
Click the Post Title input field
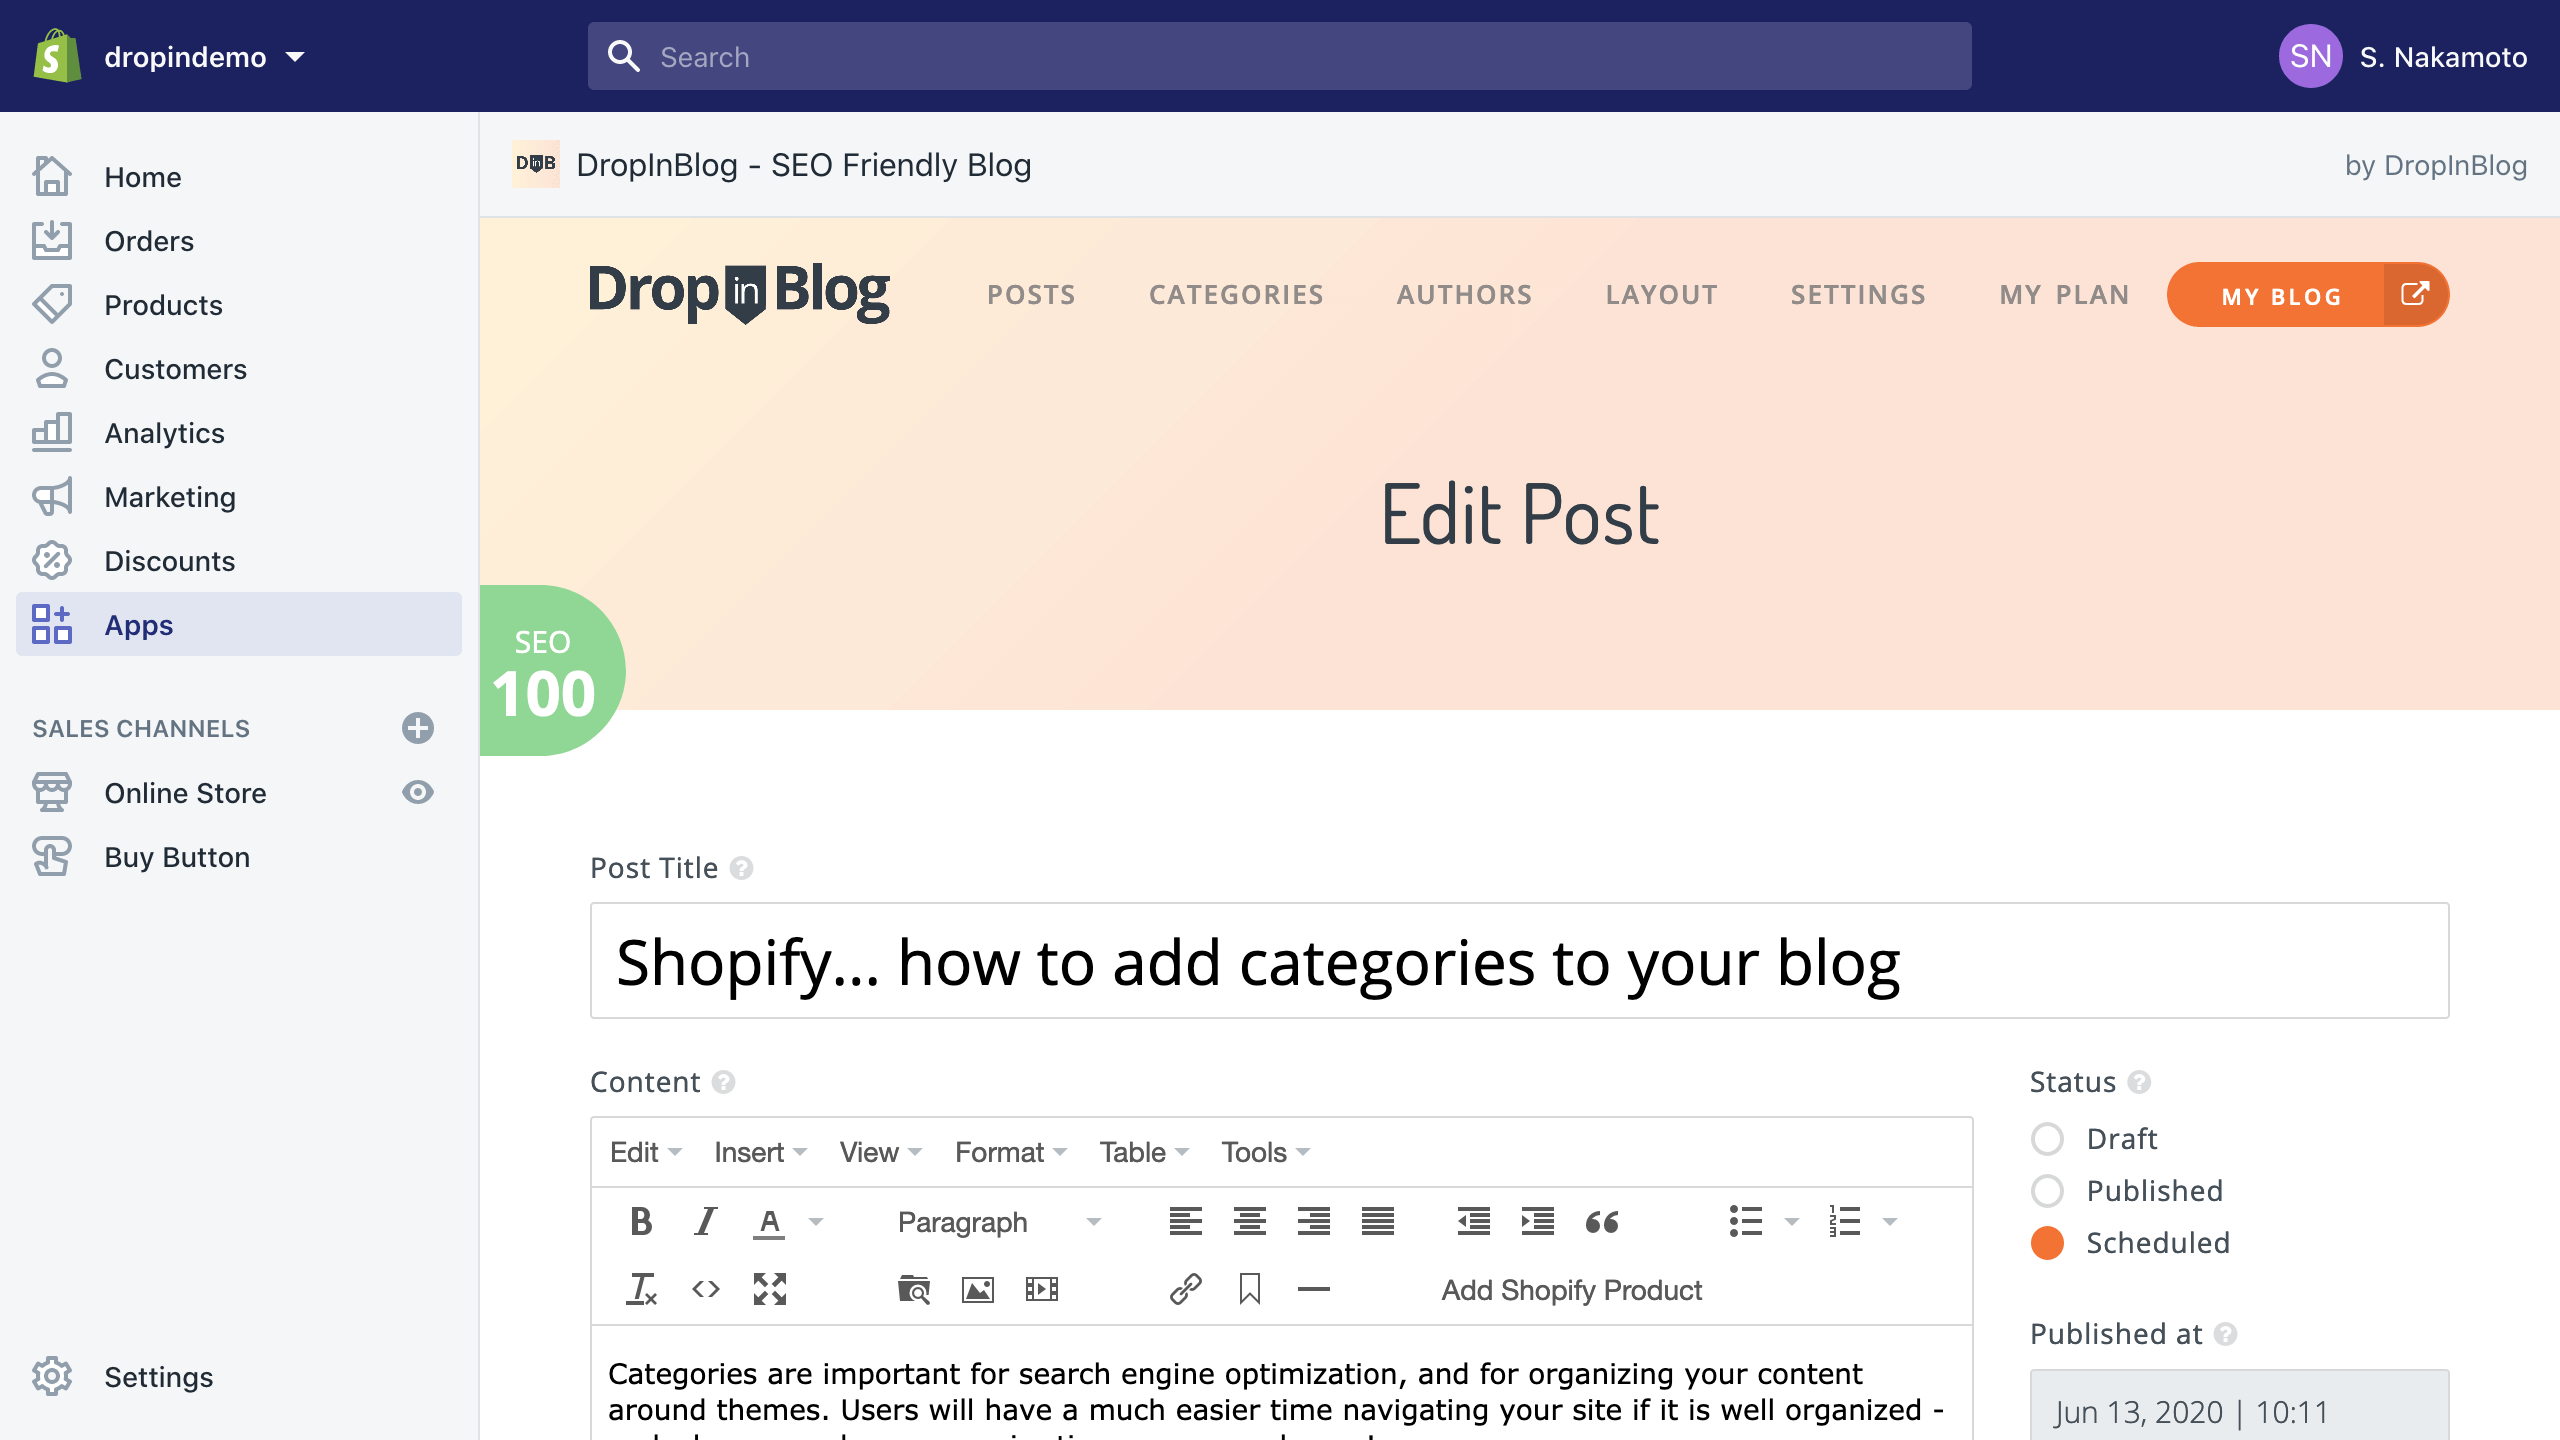(x=1519, y=962)
